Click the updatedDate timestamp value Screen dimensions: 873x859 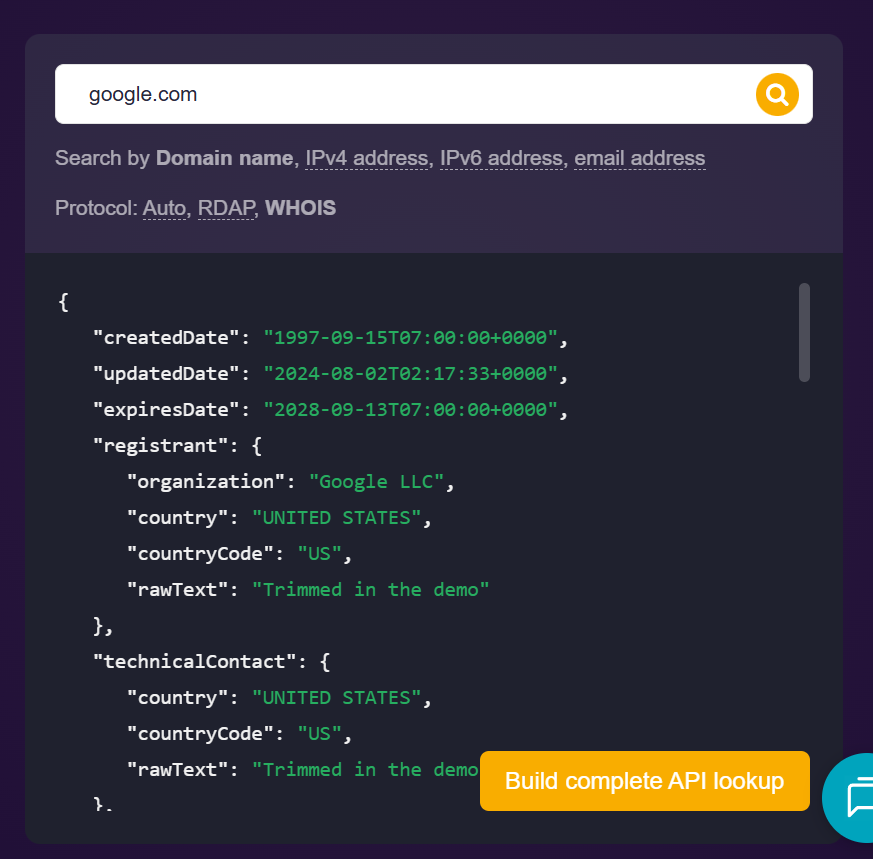click(x=410, y=374)
